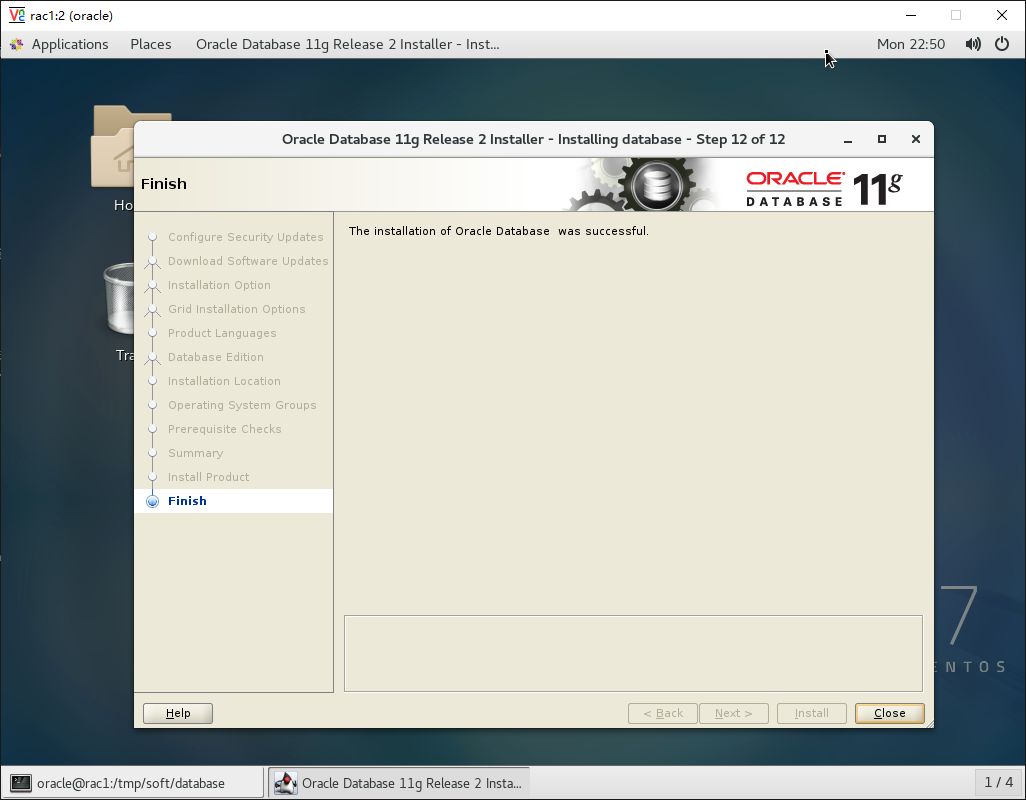Open the power menu icon
1026x800 pixels.
[x=1002, y=44]
